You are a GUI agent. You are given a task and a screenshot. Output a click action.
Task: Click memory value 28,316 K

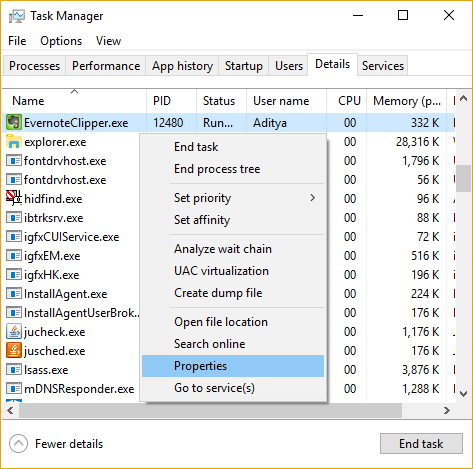(x=417, y=142)
